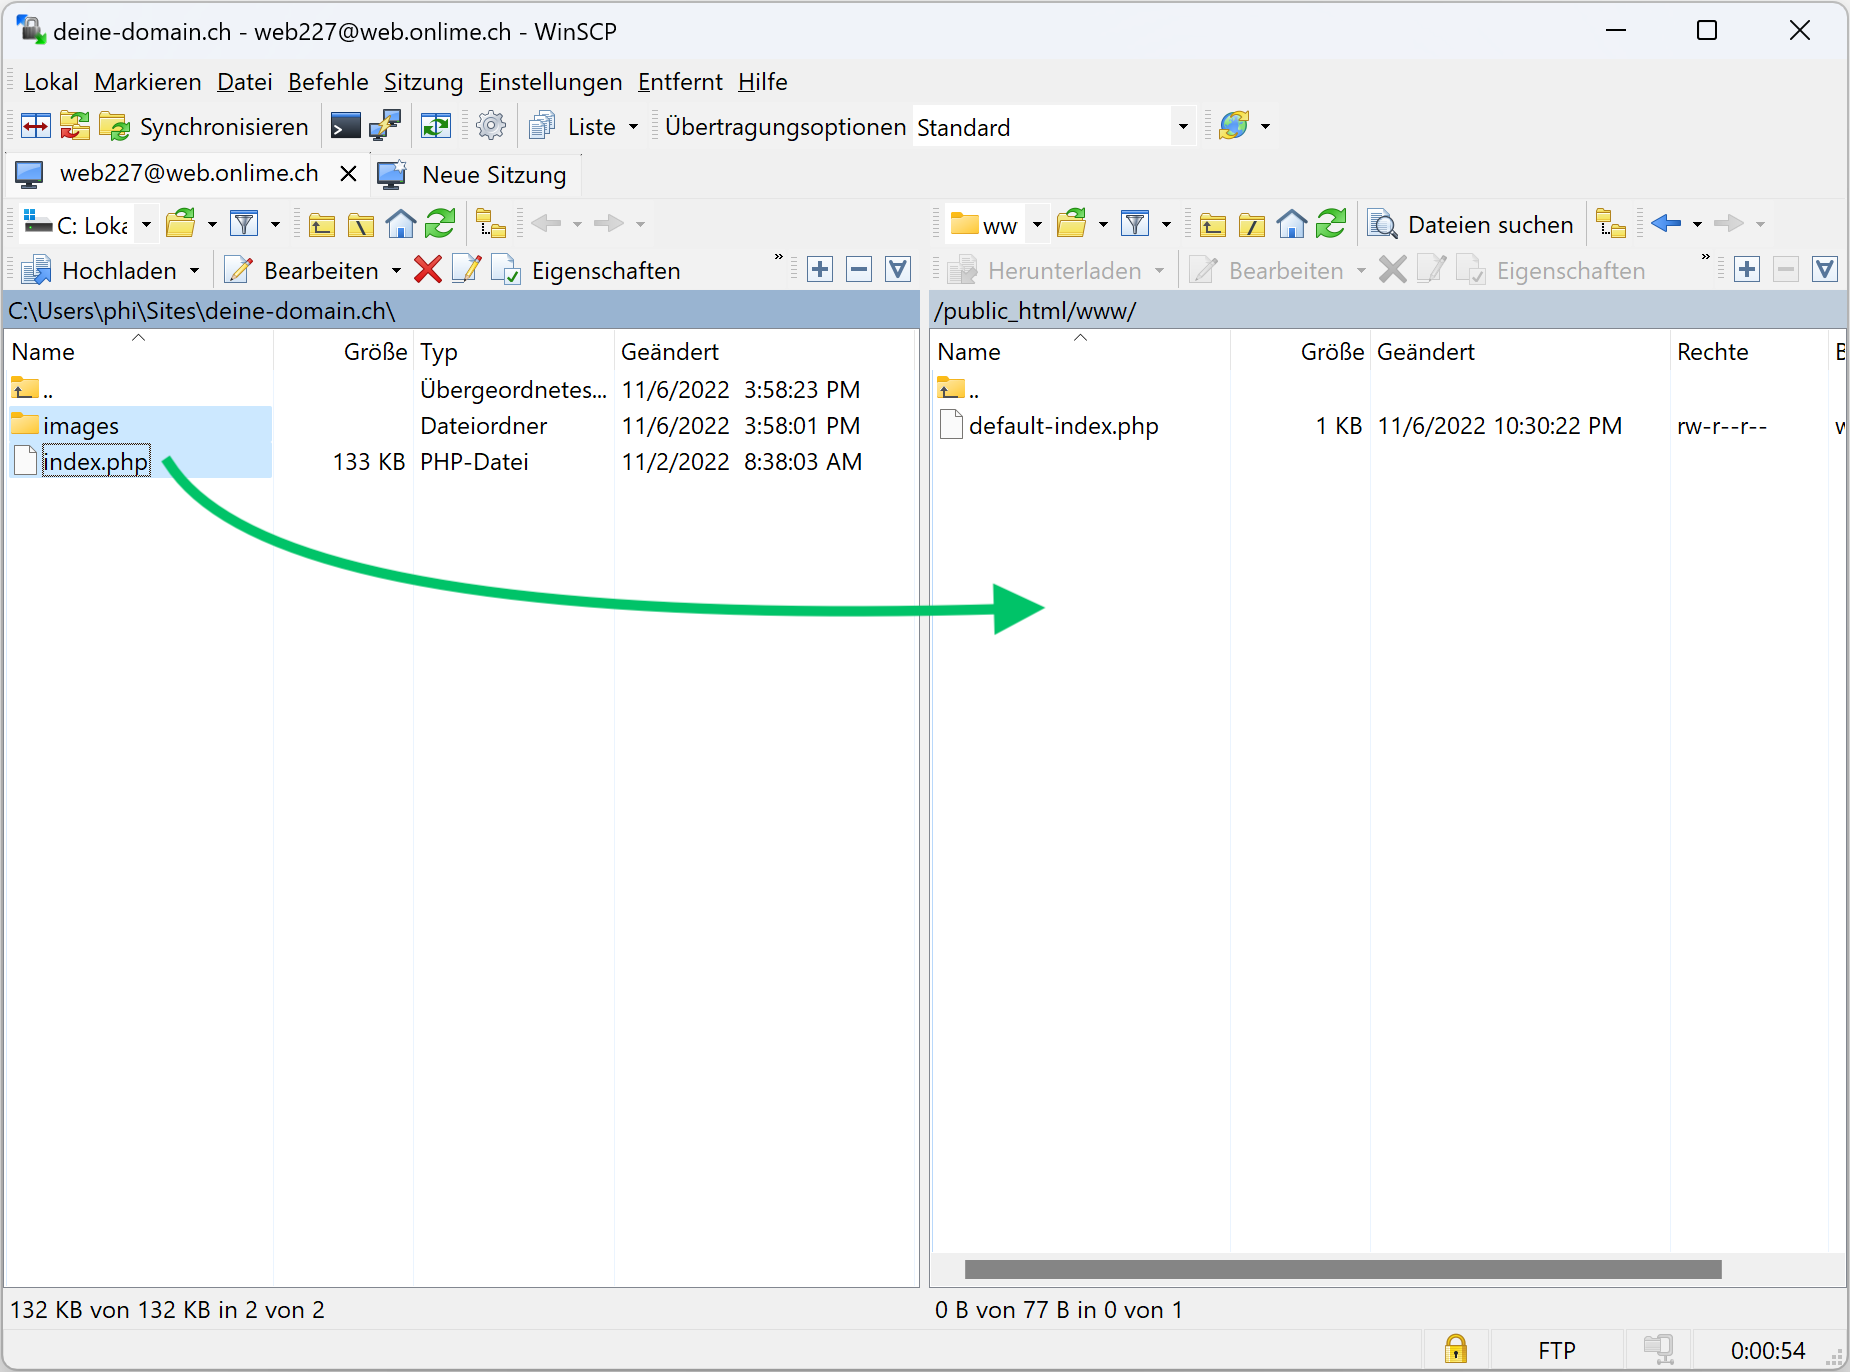Click the Compare Directories icon in the main toolbar
This screenshot has height=1372, width=1850.
tap(36, 126)
